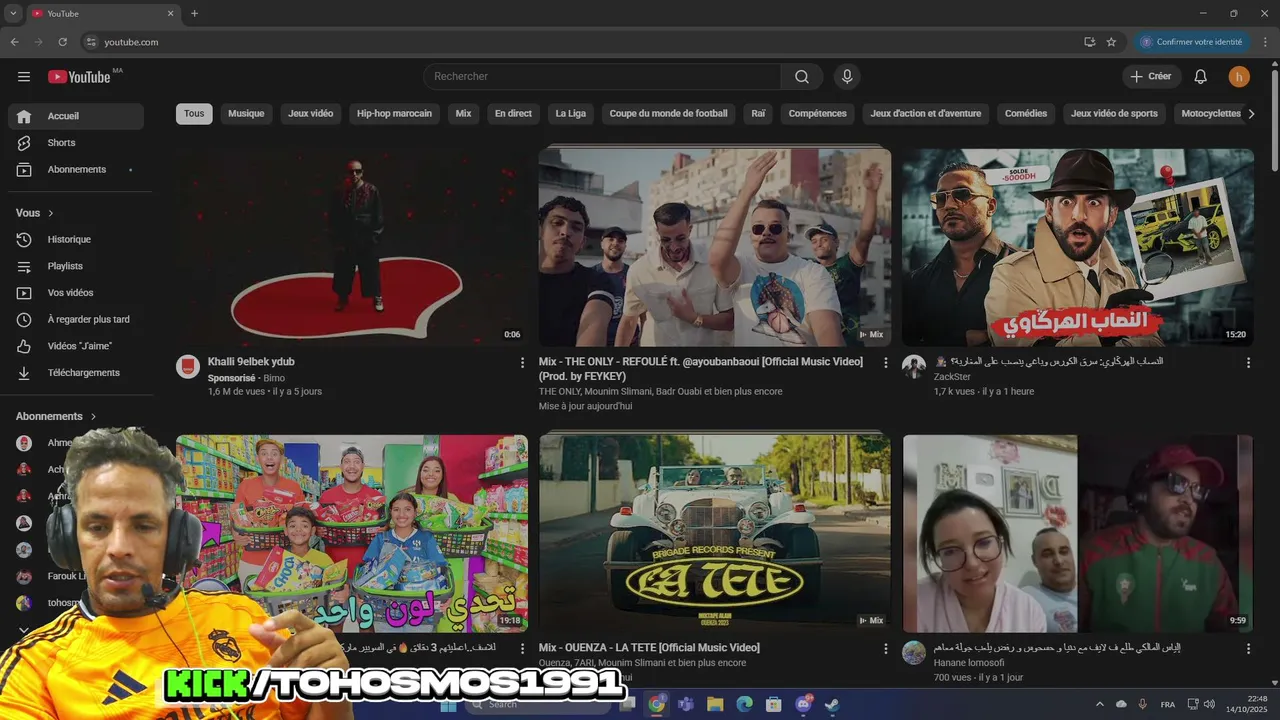Click the youtube.com address bar

coord(580,42)
